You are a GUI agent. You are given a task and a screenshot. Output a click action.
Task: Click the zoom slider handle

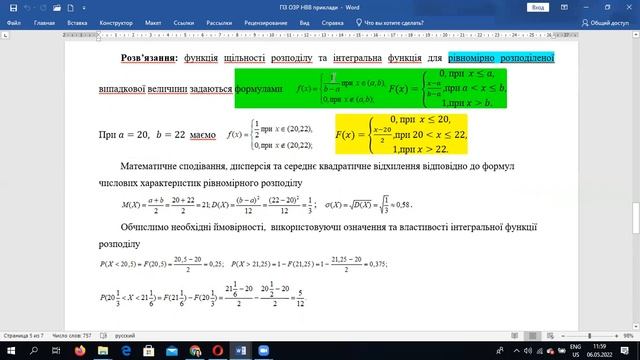589,336
